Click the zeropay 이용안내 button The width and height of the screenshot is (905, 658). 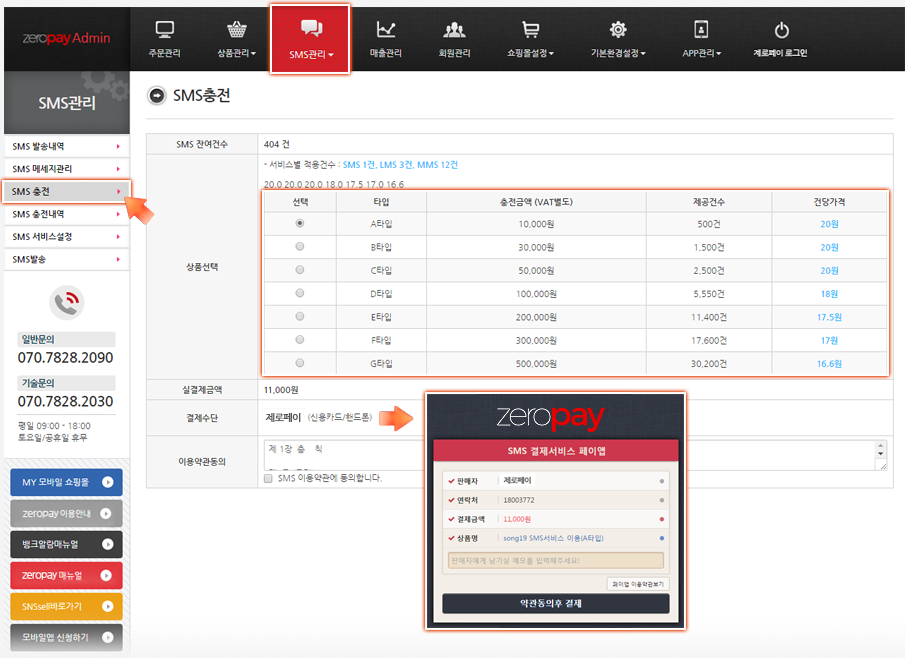[x=66, y=514]
